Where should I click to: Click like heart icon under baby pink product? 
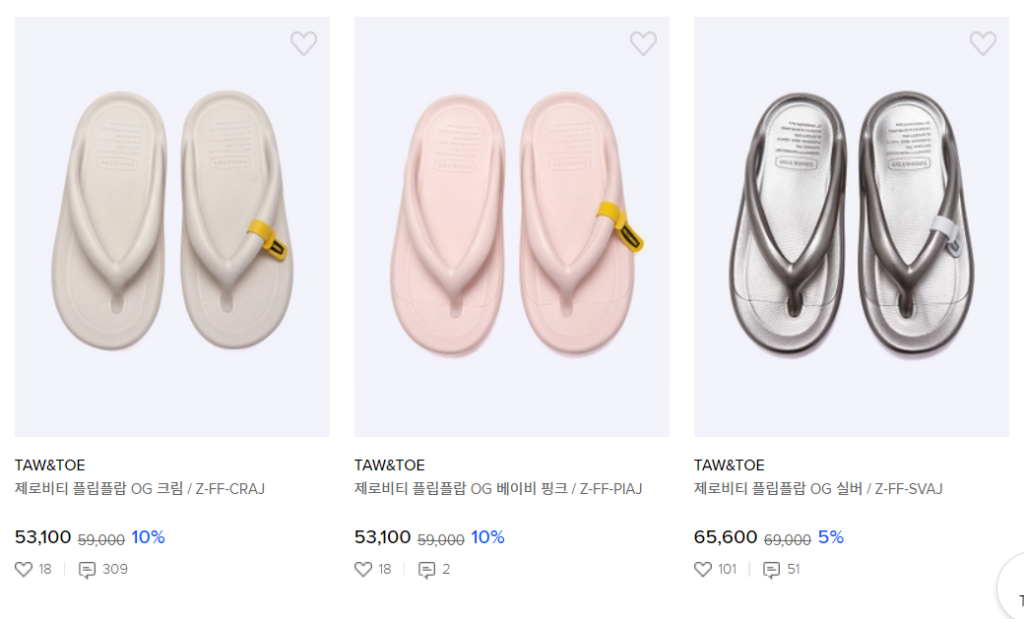[364, 569]
